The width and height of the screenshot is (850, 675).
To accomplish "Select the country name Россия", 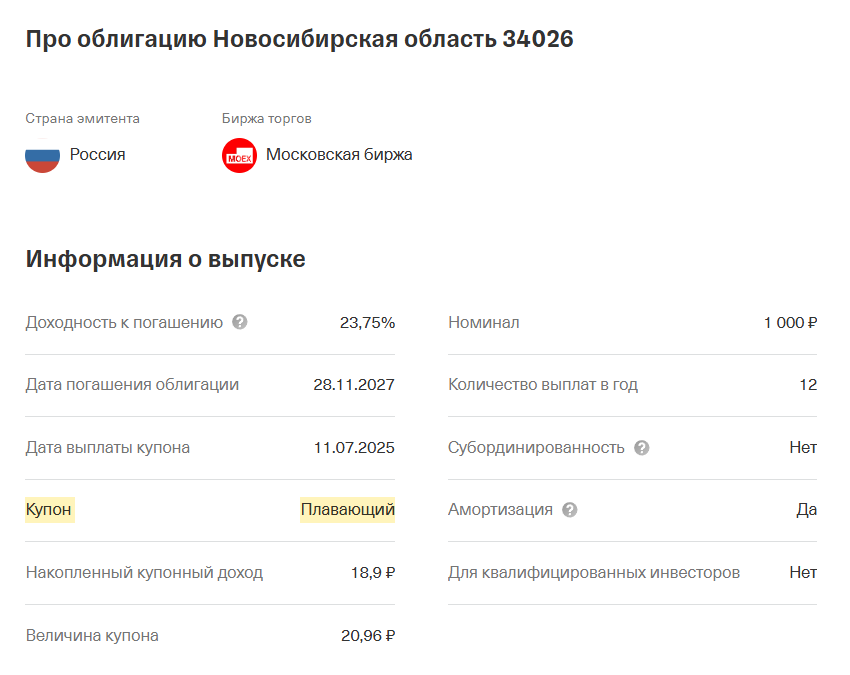I will pos(98,155).
